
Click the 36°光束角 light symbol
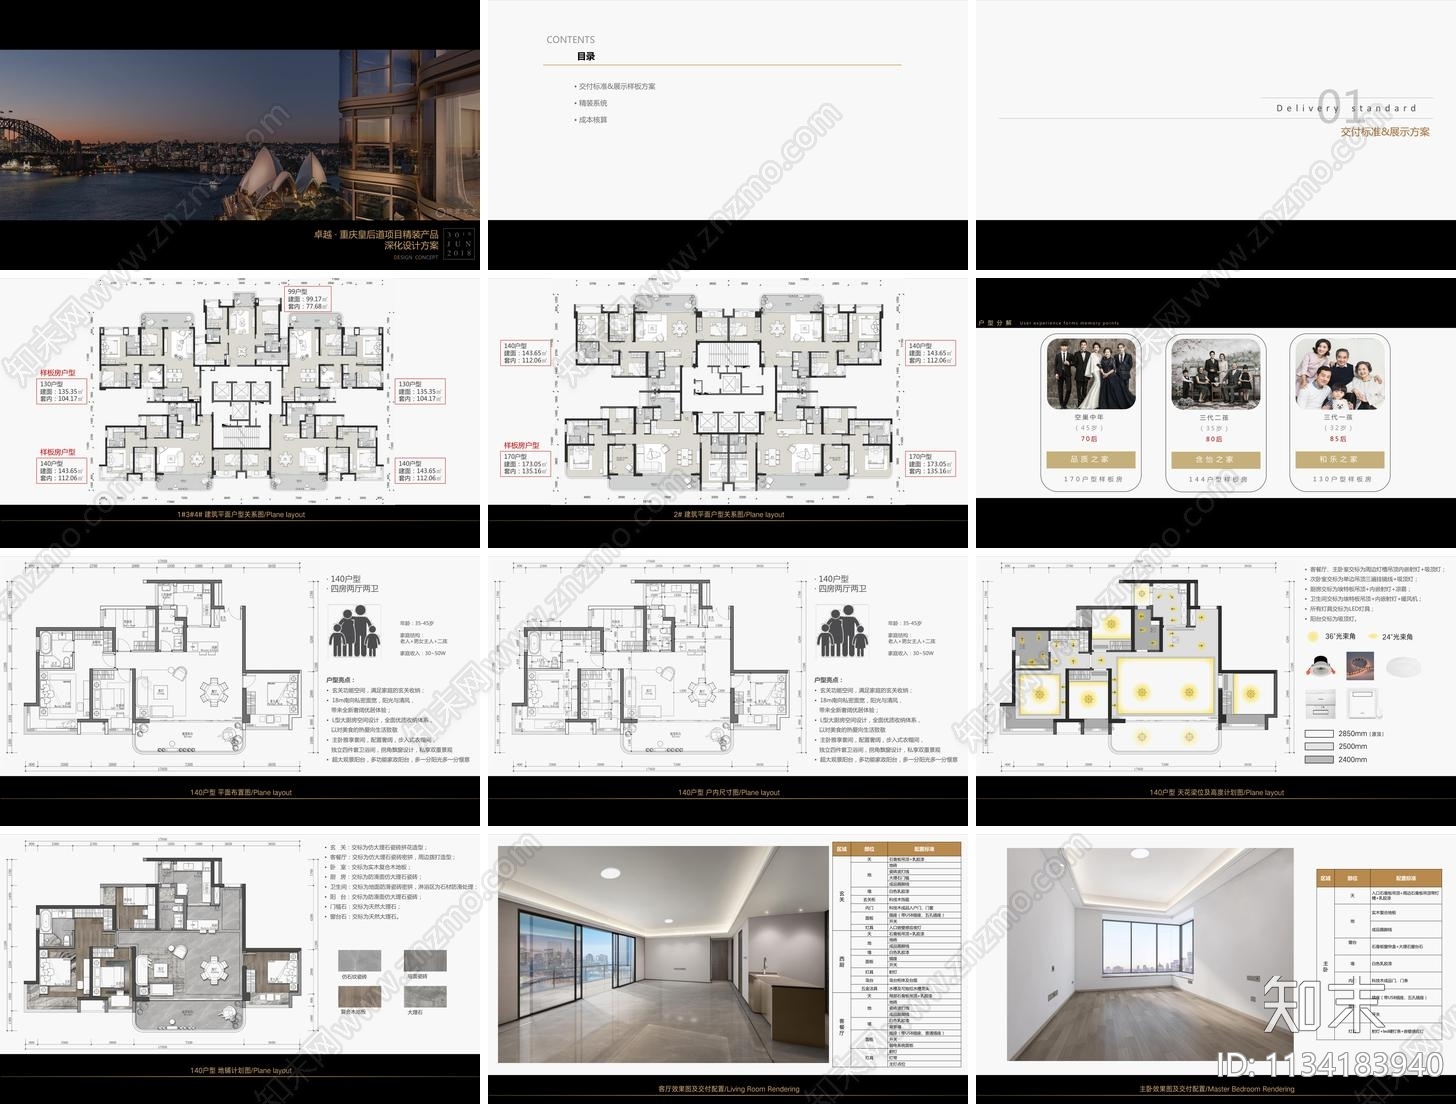click(x=1315, y=636)
